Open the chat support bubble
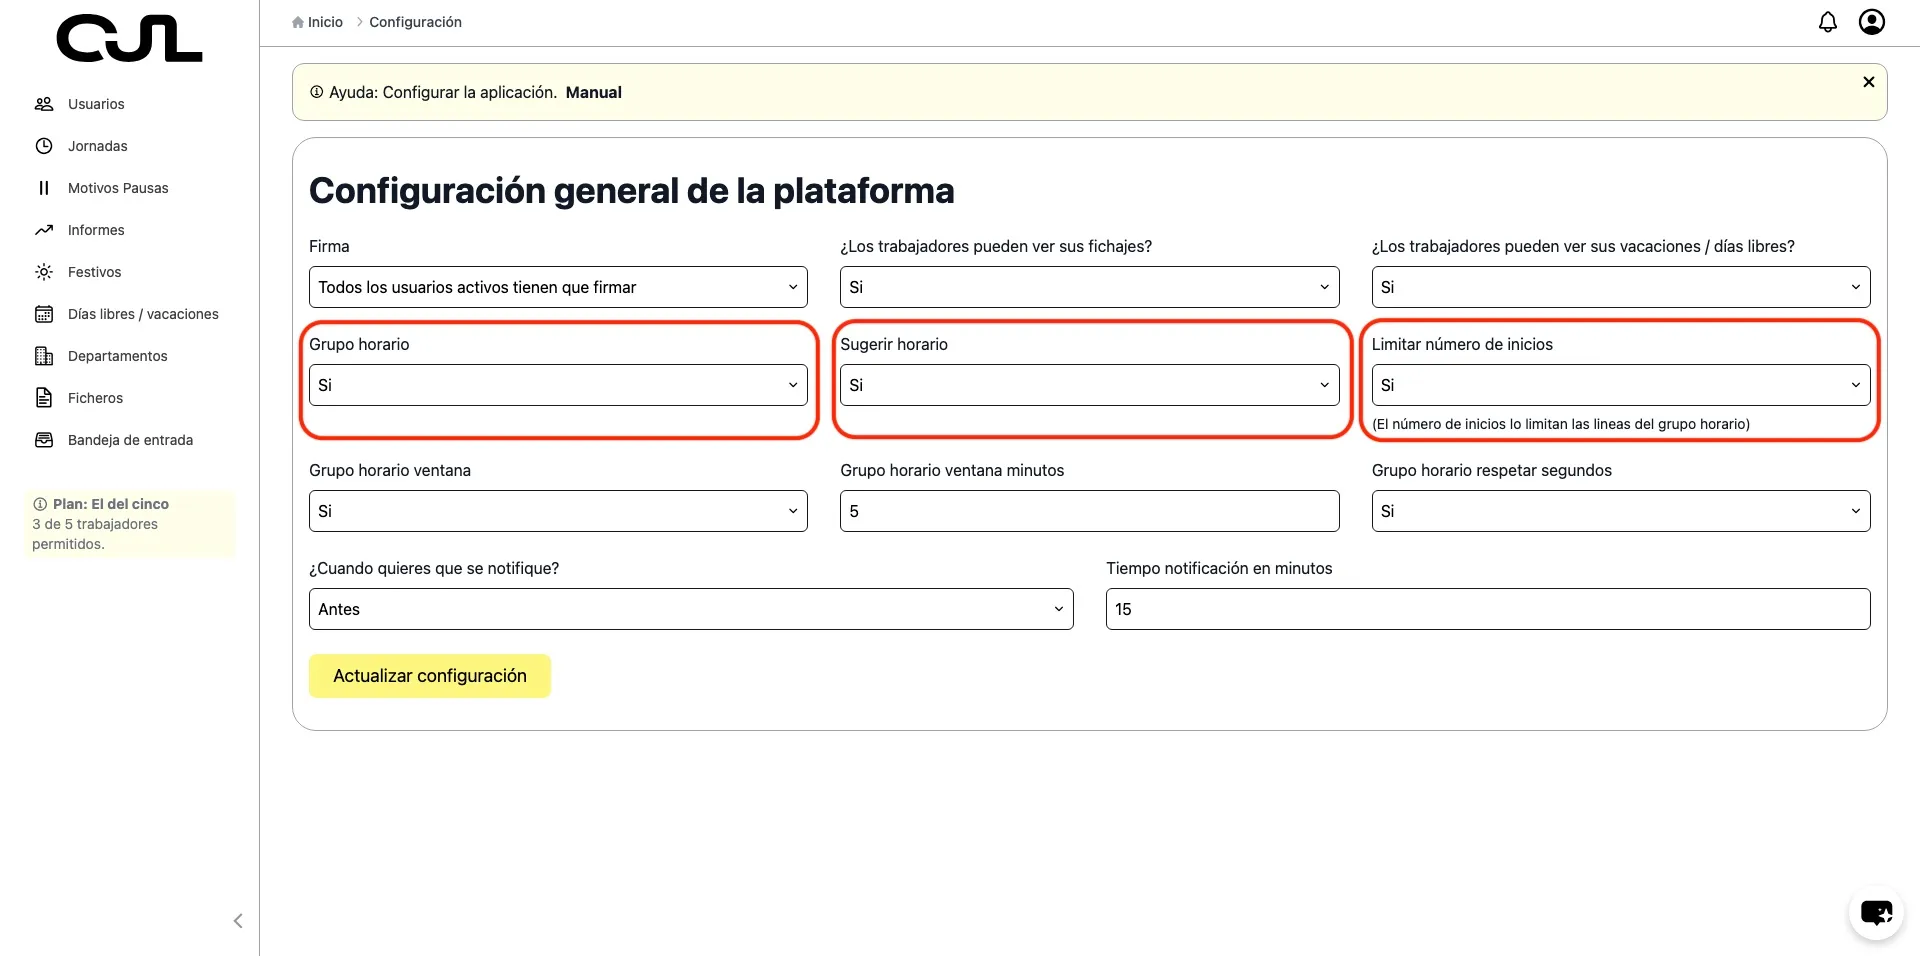Screen dimensions: 1920x956 [x=1876, y=912]
